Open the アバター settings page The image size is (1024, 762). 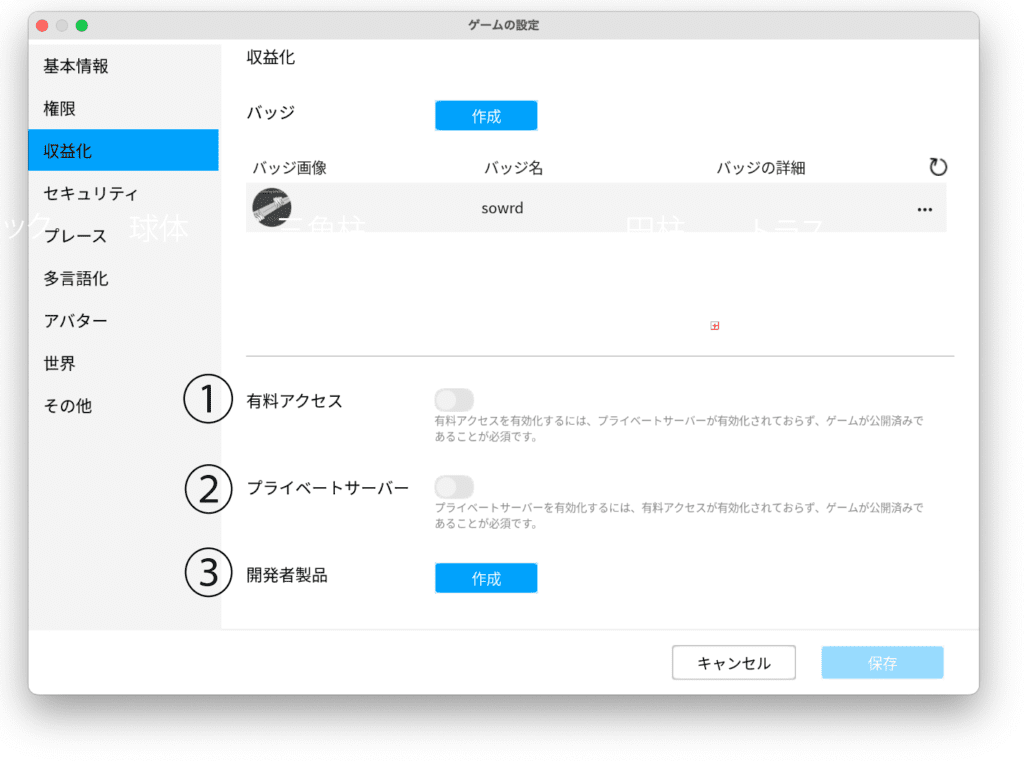[75, 321]
